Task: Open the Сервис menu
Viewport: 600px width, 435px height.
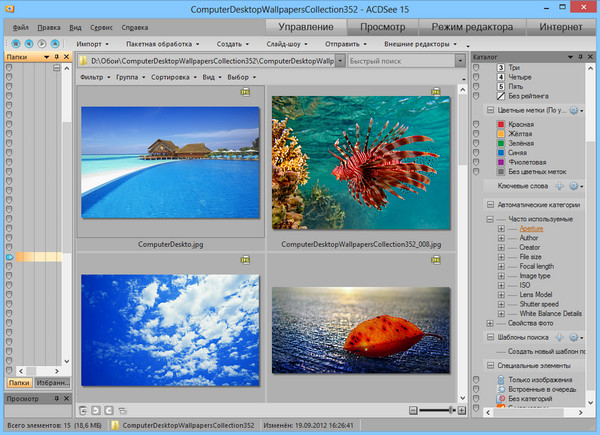Action: (x=100, y=26)
